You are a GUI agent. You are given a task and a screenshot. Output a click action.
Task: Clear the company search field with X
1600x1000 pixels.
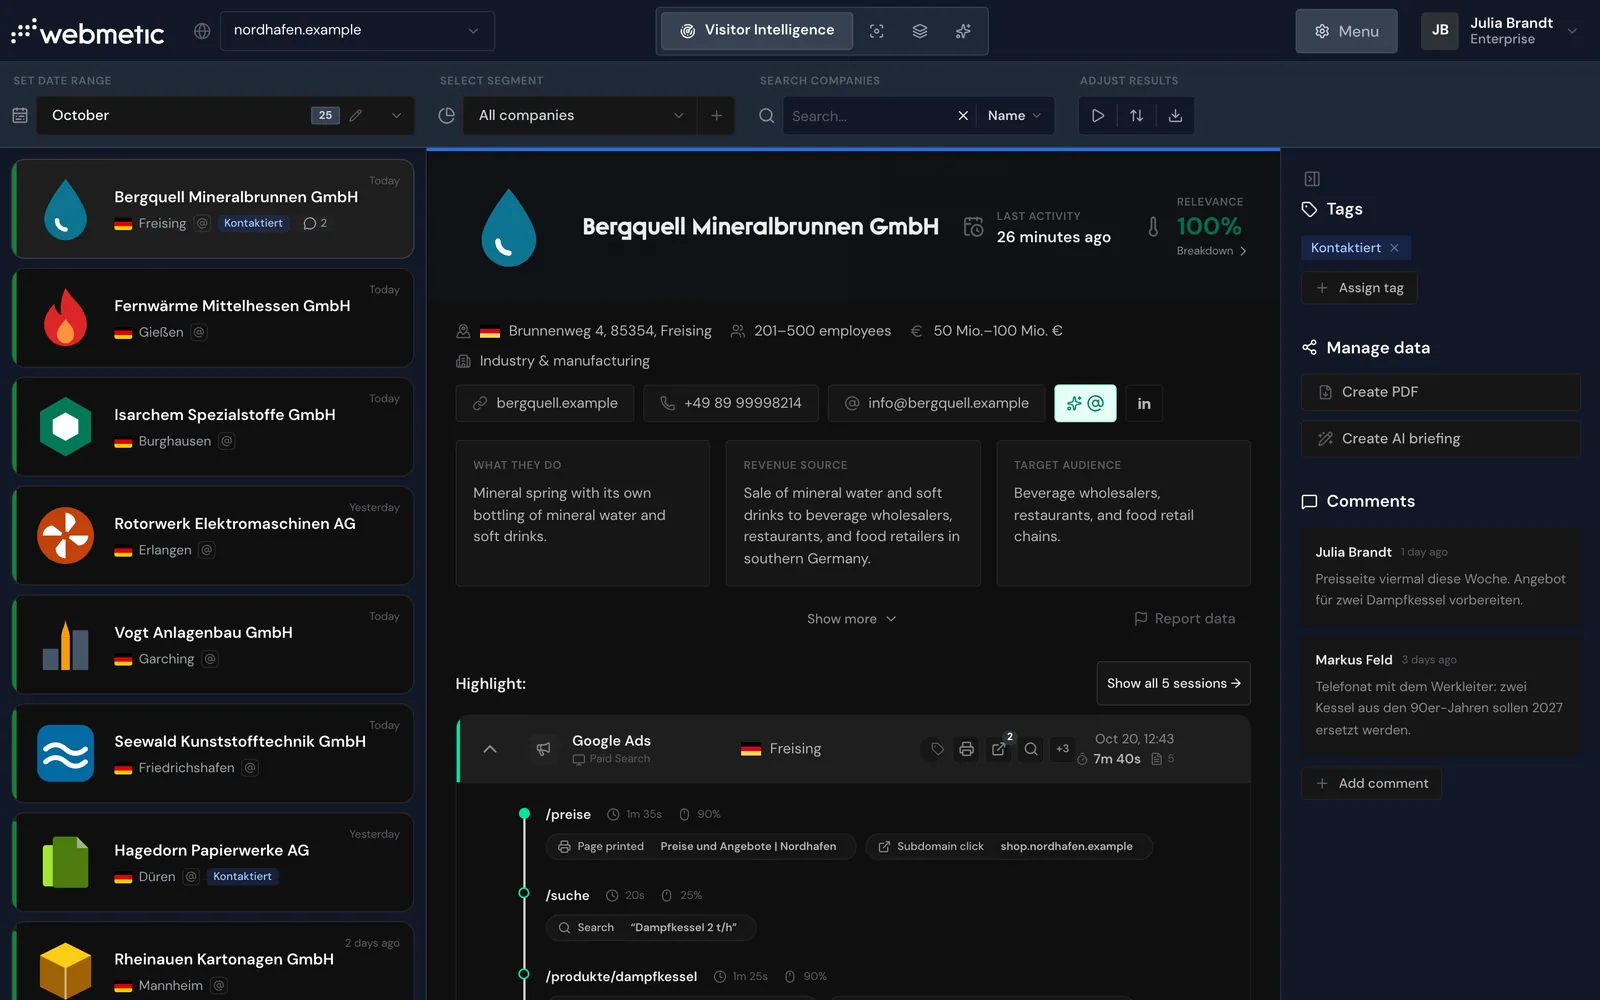click(x=963, y=116)
